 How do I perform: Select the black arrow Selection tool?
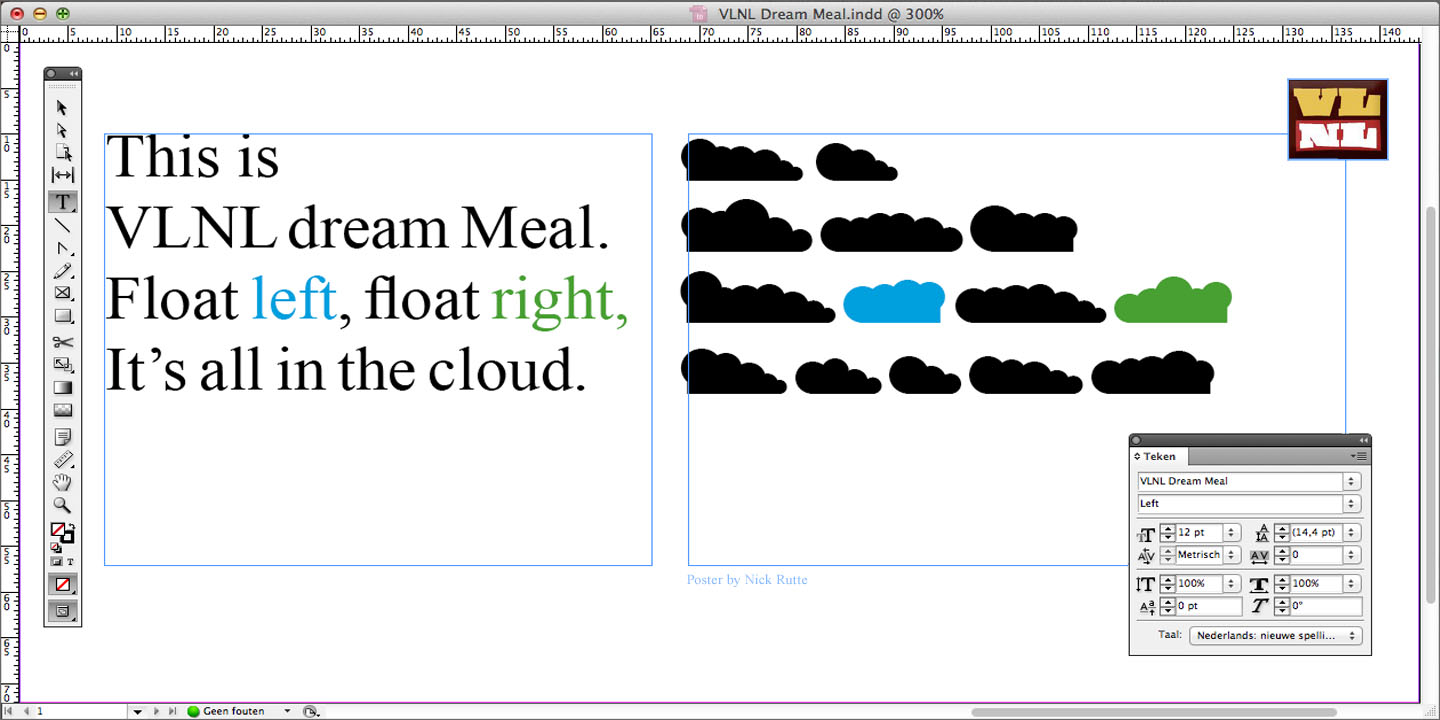[x=62, y=107]
